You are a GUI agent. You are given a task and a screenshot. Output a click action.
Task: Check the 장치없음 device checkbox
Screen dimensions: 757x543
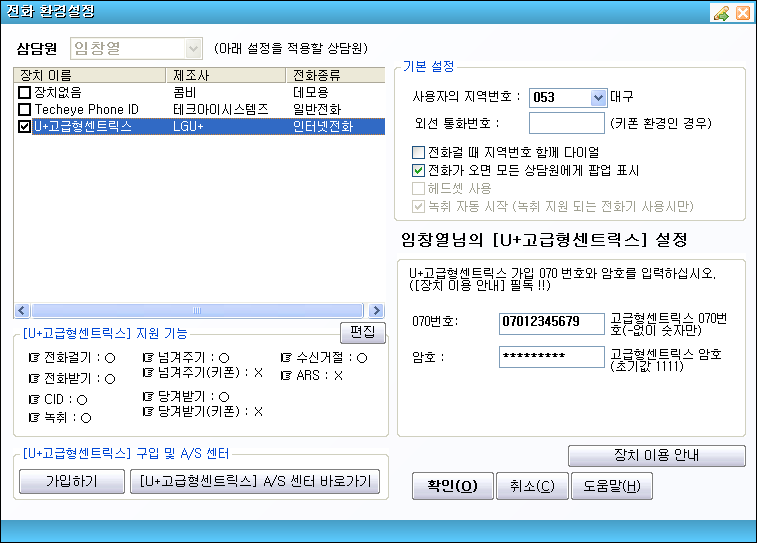pyautogui.click(x=24, y=92)
